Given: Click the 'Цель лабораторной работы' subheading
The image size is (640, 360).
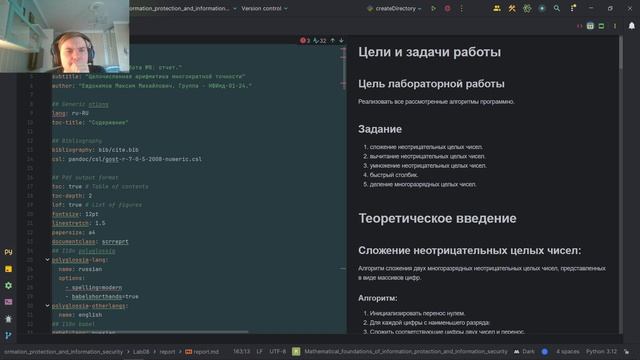Looking at the screenshot, I should (x=431, y=84).
